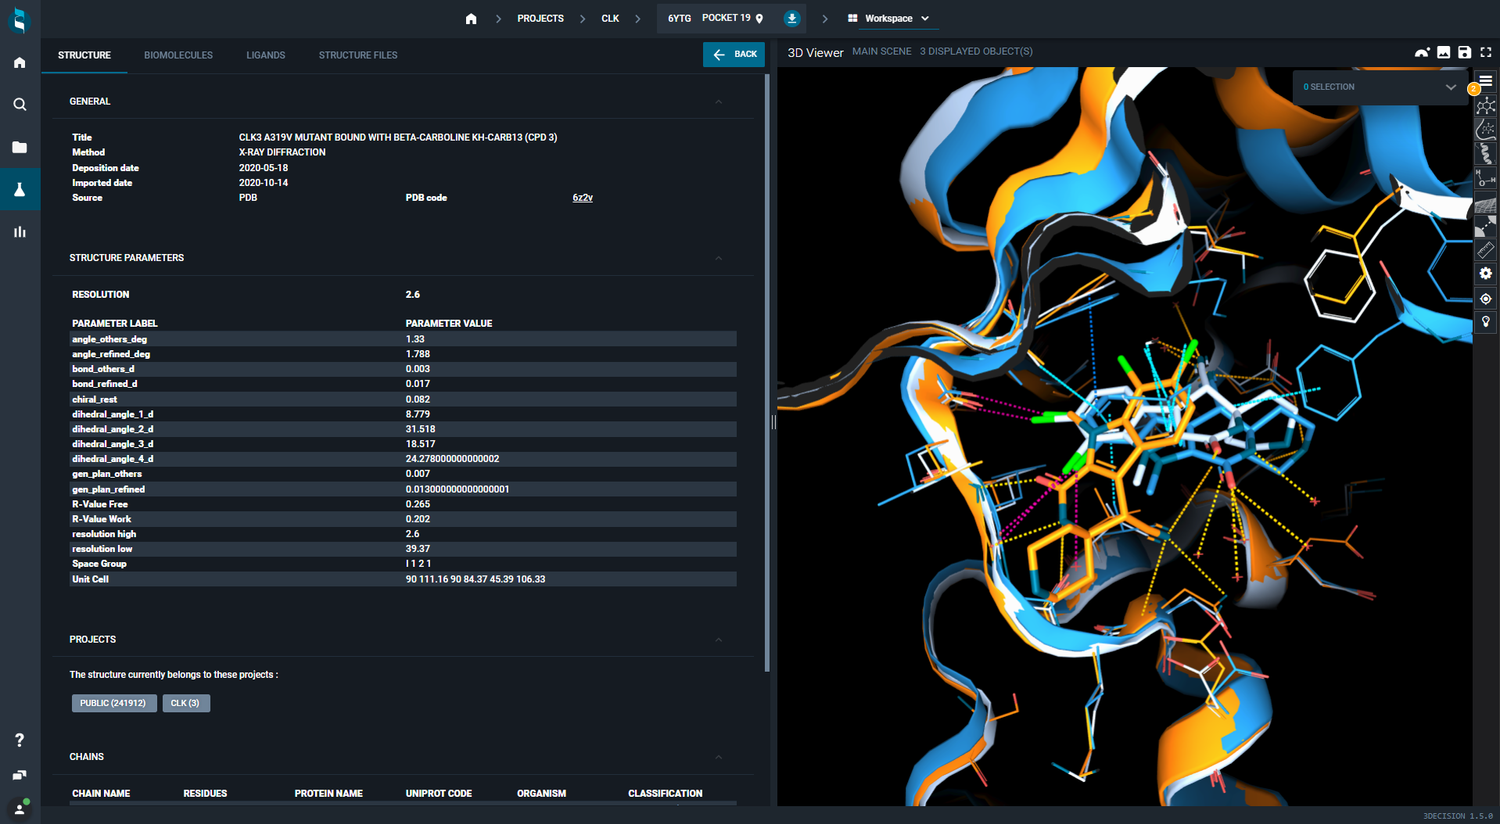Open the home page from left sidebar

(x=19, y=62)
